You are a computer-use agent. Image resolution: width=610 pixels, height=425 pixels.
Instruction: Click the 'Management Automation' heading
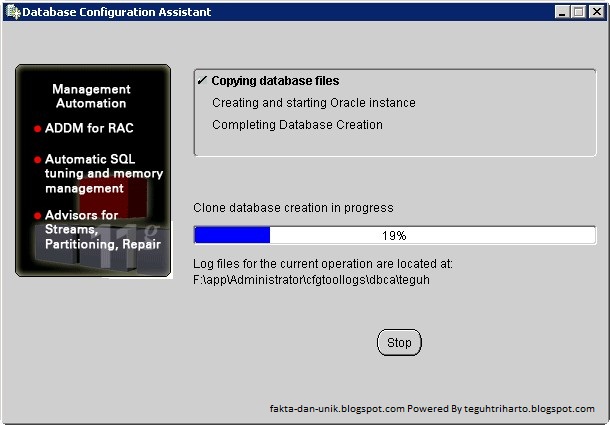[91, 96]
